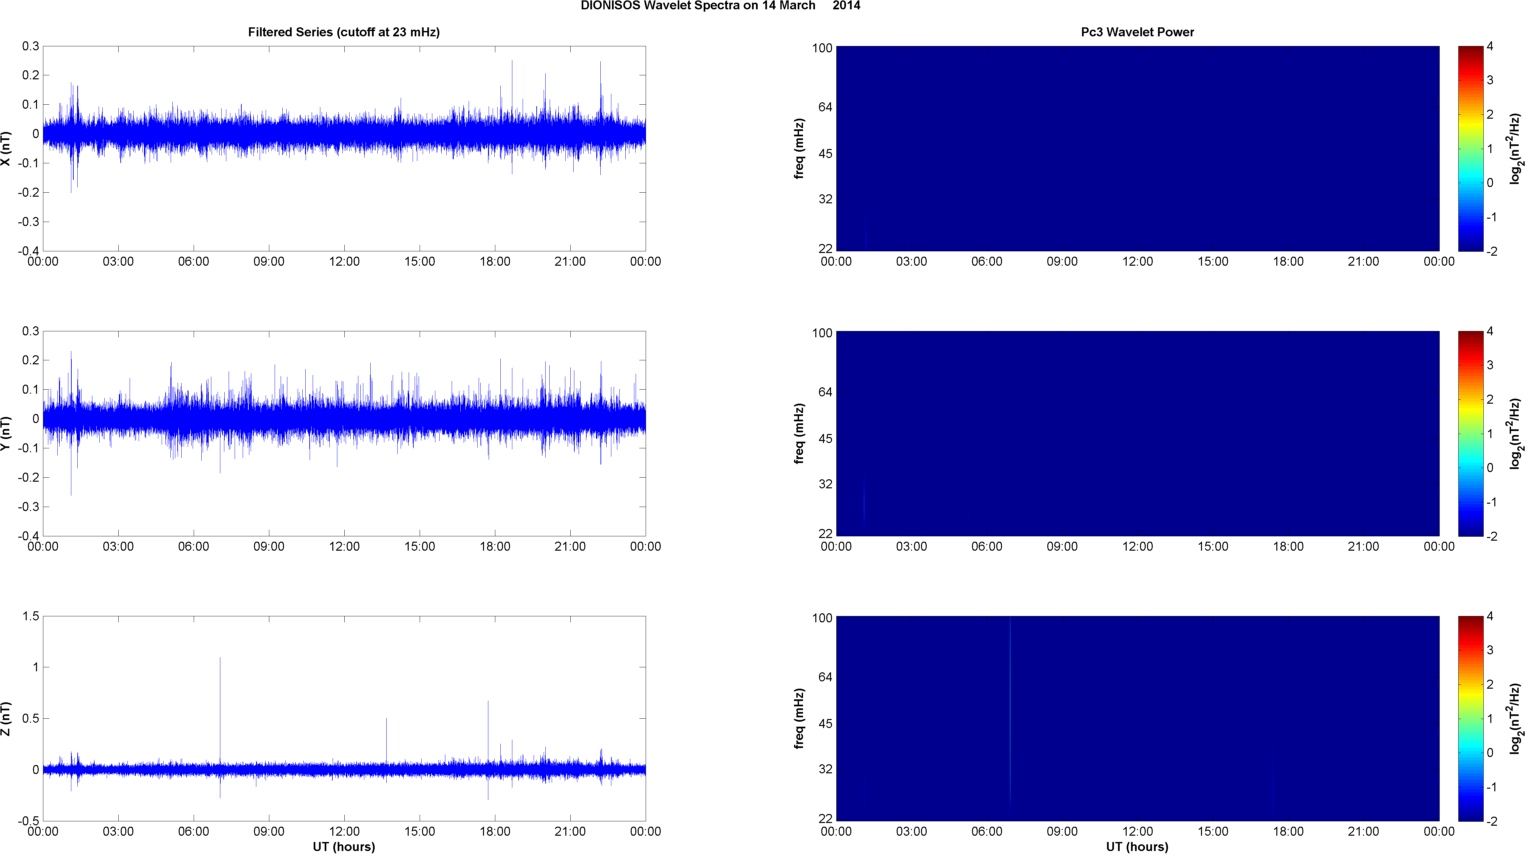The image size is (1525, 854).
Task: Click the '0' value on middle colorbar
Action: 1490,467
